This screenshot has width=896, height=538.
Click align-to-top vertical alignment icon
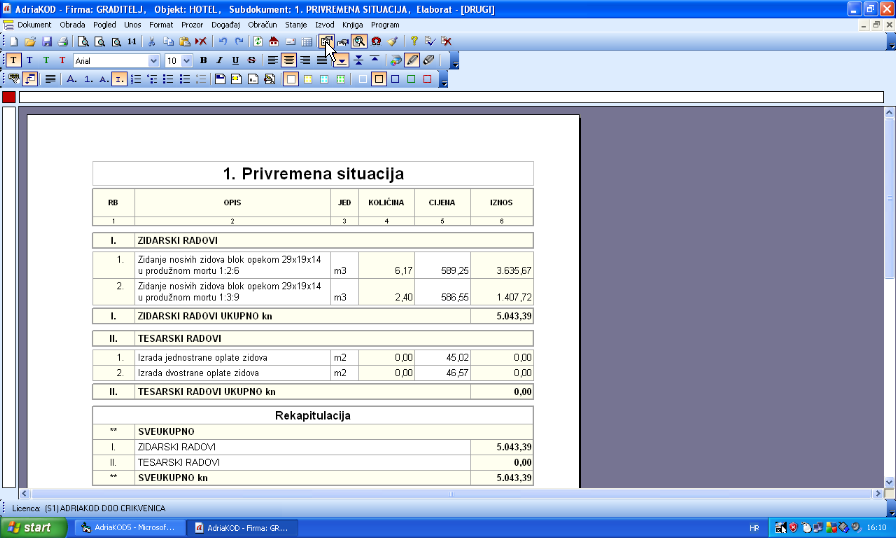pyautogui.click(x=374, y=60)
